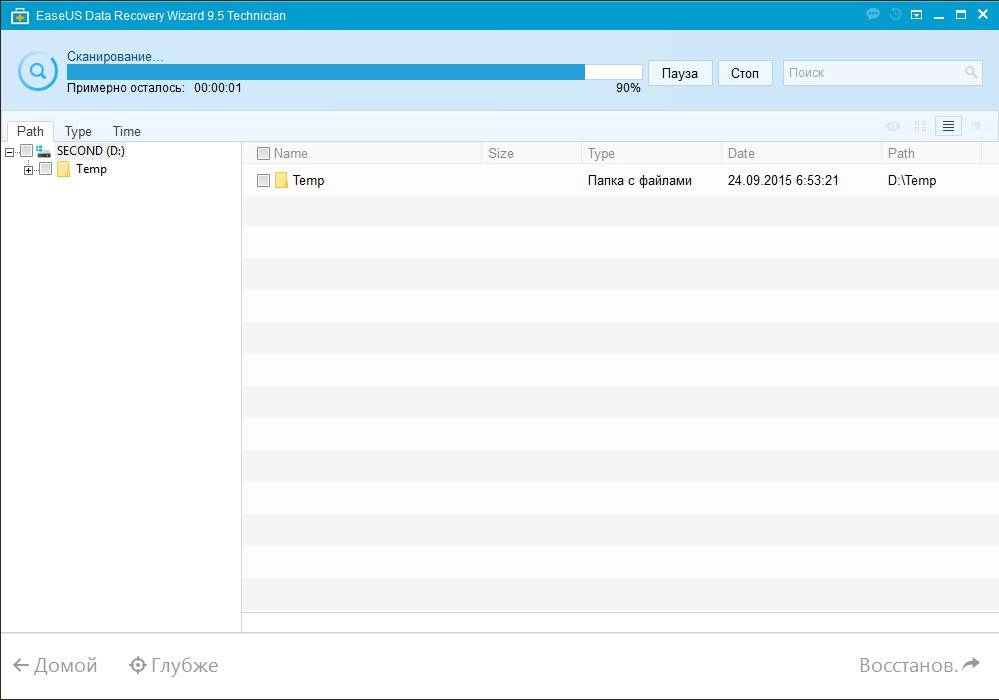
Task: Click the circular scanning magnifier icon
Action: click(x=38, y=71)
